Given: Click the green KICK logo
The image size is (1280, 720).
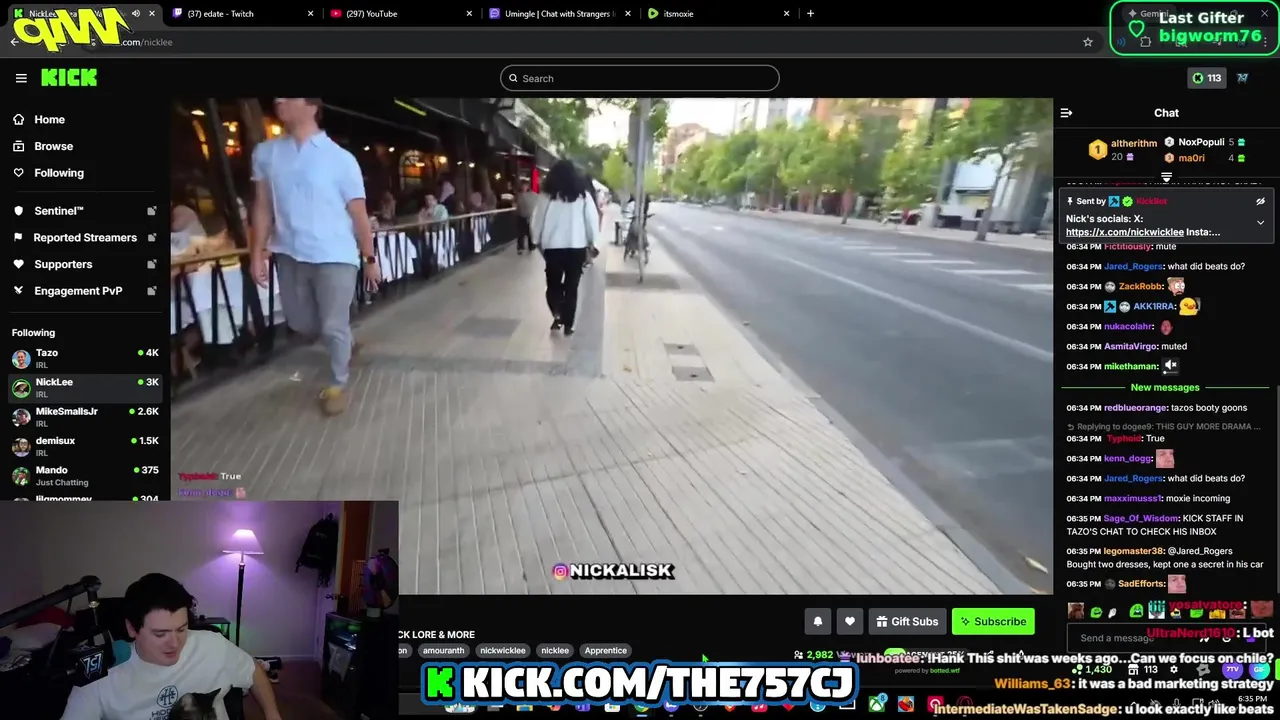Looking at the screenshot, I should click(x=69, y=78).
